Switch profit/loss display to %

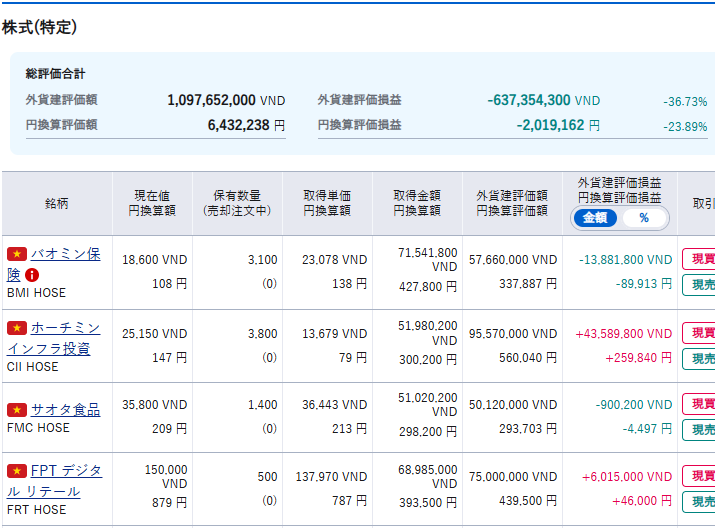[x=643, y=218]
